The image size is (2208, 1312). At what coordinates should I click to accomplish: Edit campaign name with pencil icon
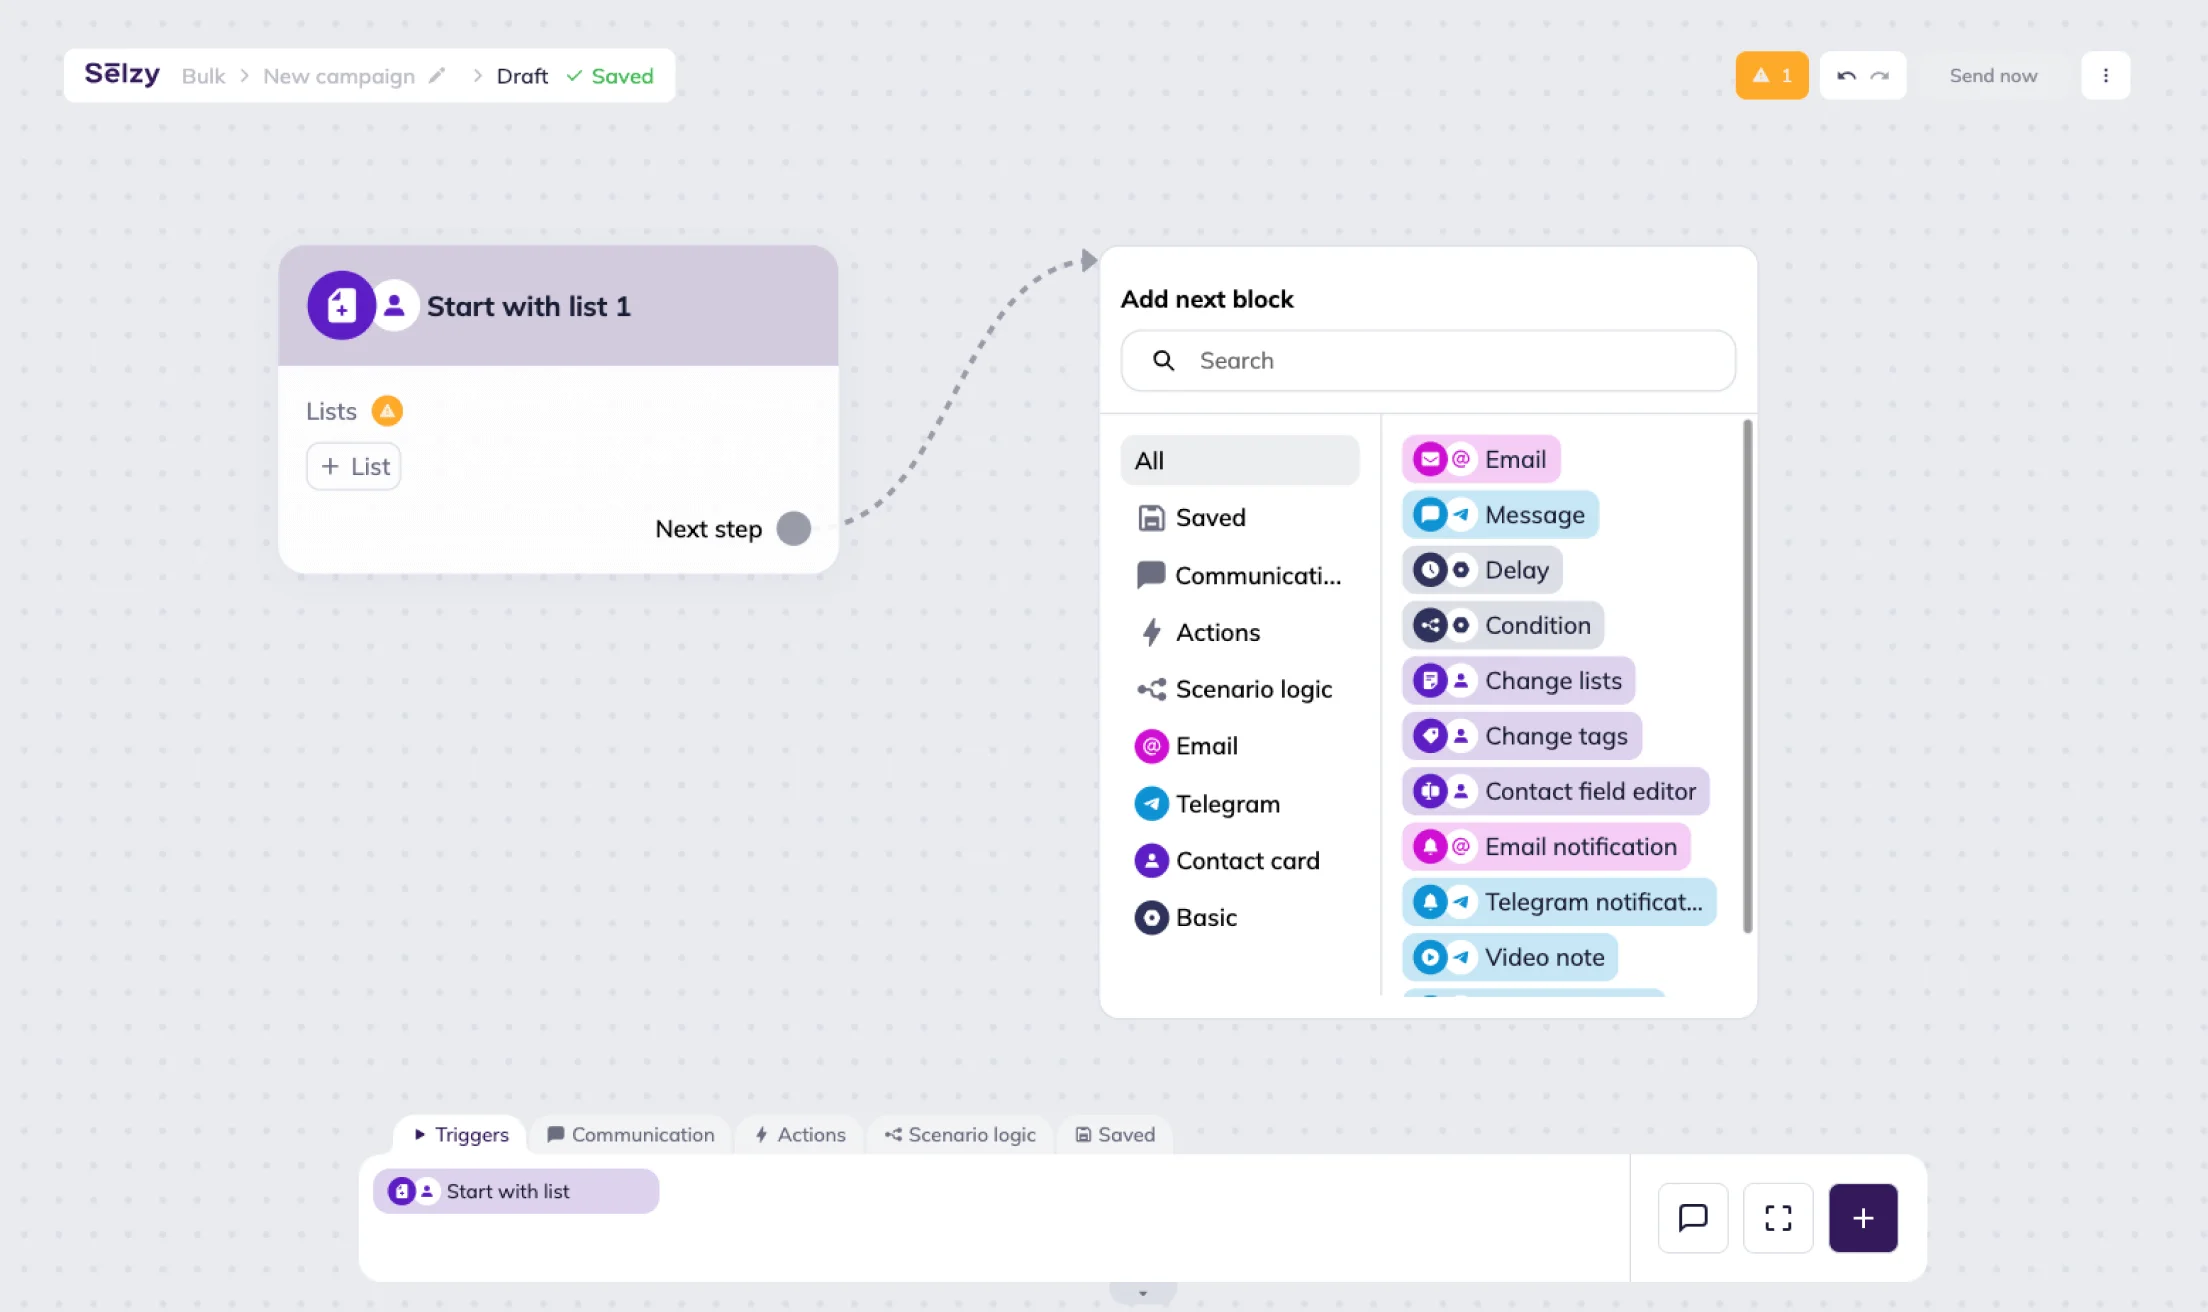click(437, 76)
